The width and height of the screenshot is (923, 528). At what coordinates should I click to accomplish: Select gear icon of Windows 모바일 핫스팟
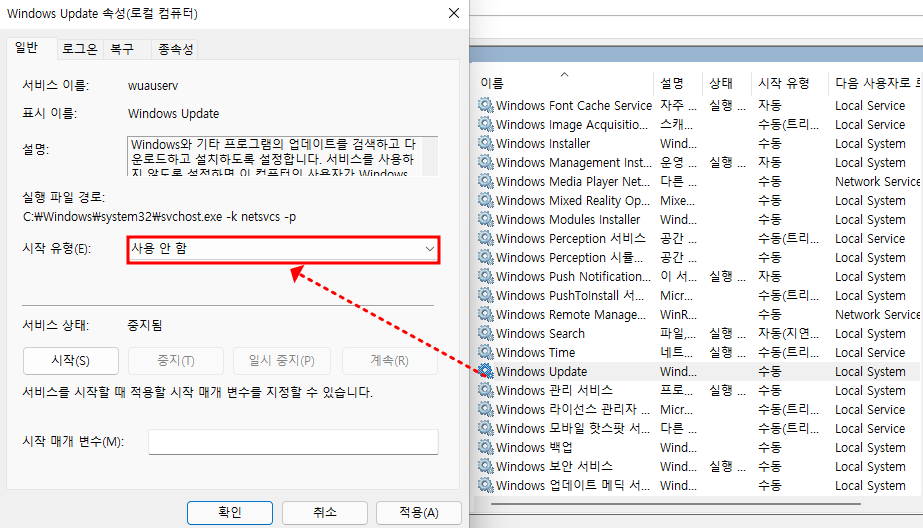tap(486, 428)
